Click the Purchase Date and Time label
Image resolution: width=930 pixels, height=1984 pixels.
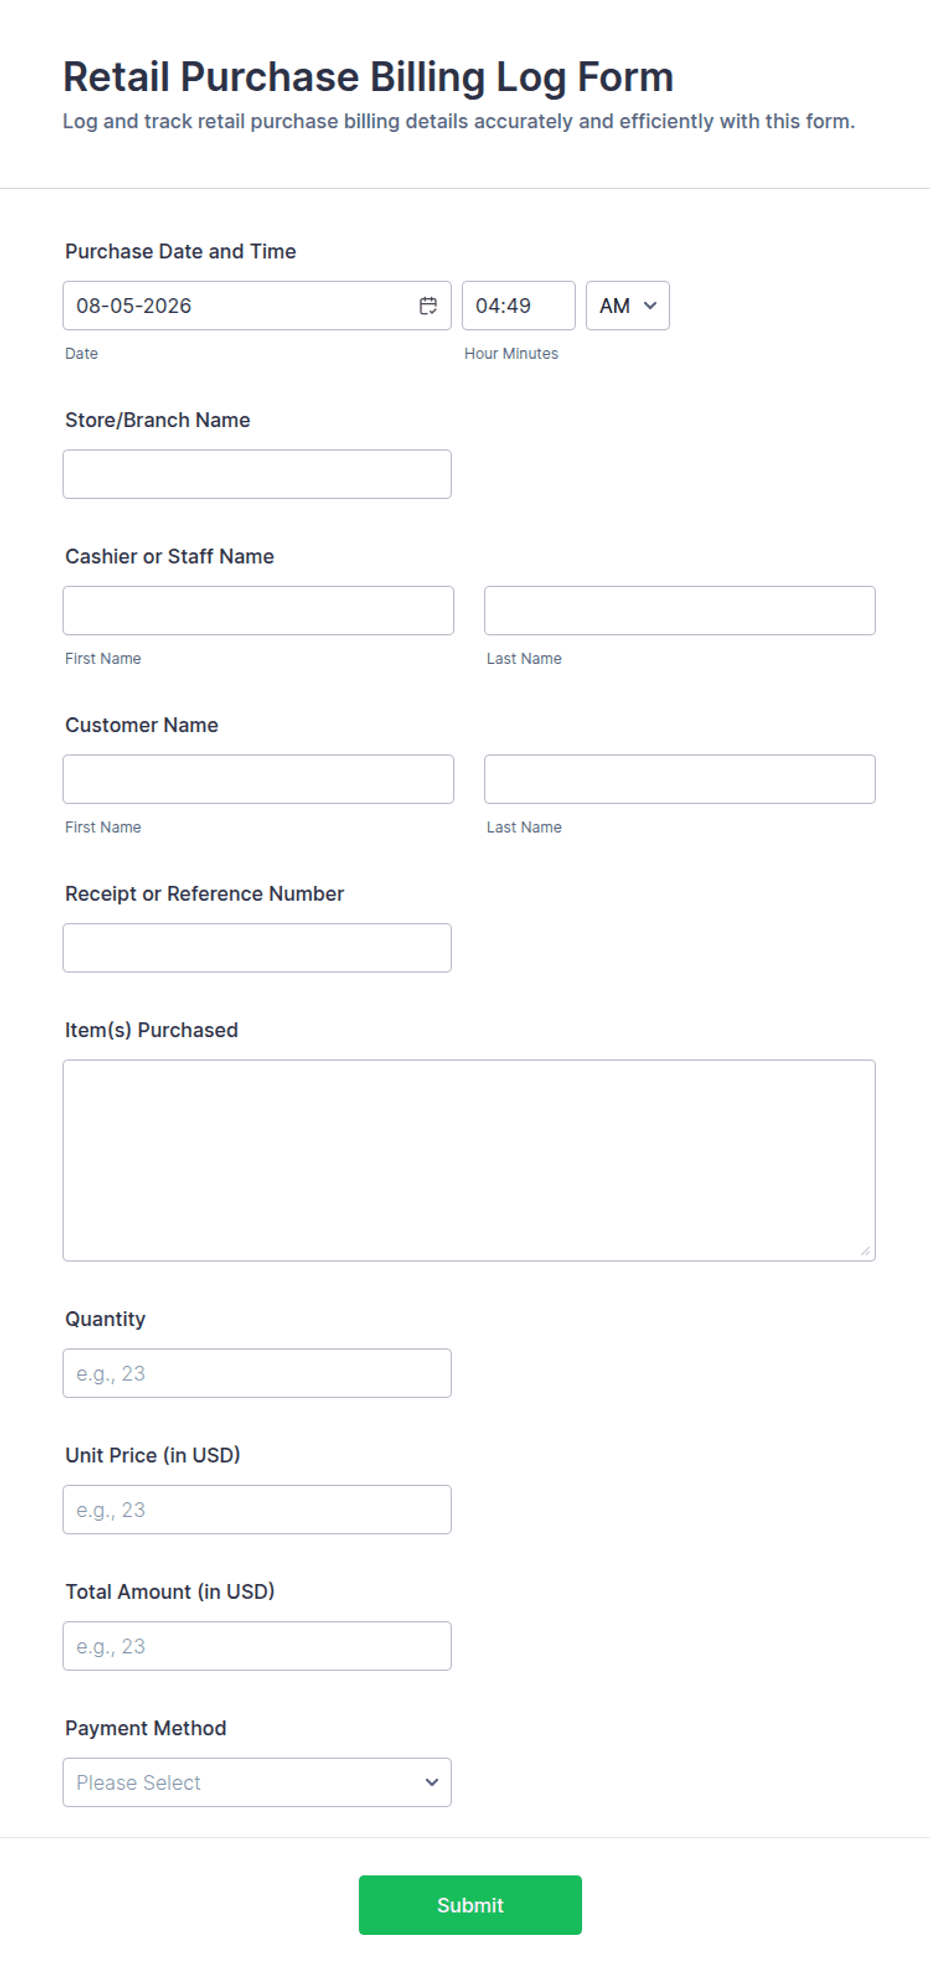[x=181, y=251]
